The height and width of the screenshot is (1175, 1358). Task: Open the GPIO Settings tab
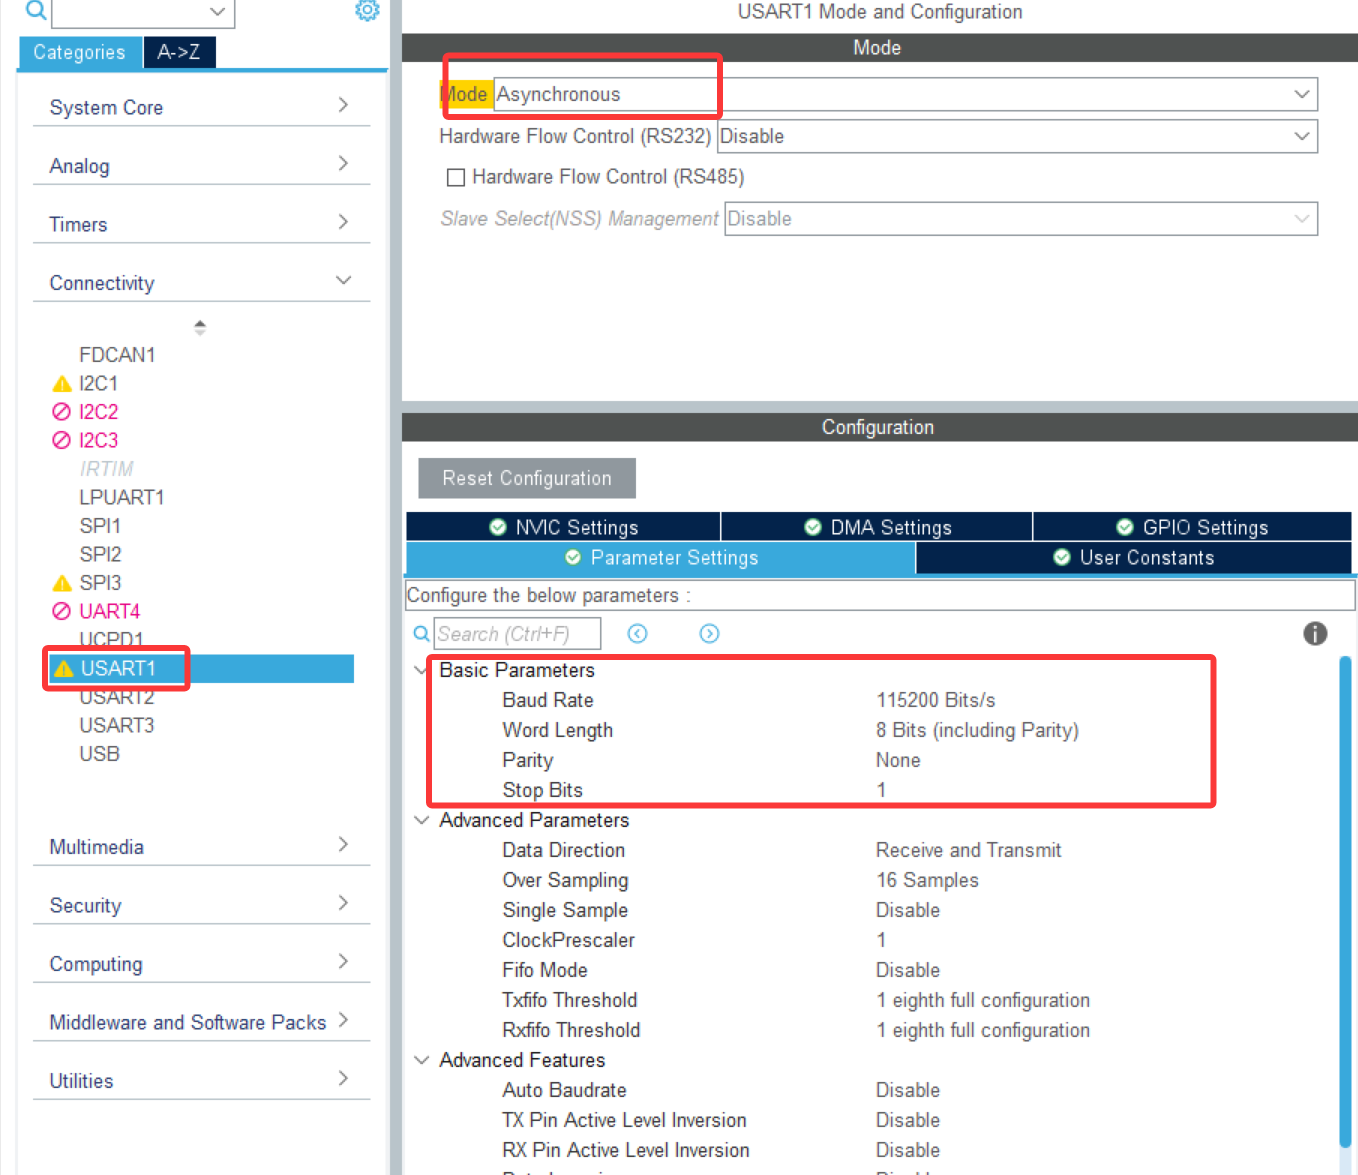pos(1192,527)
